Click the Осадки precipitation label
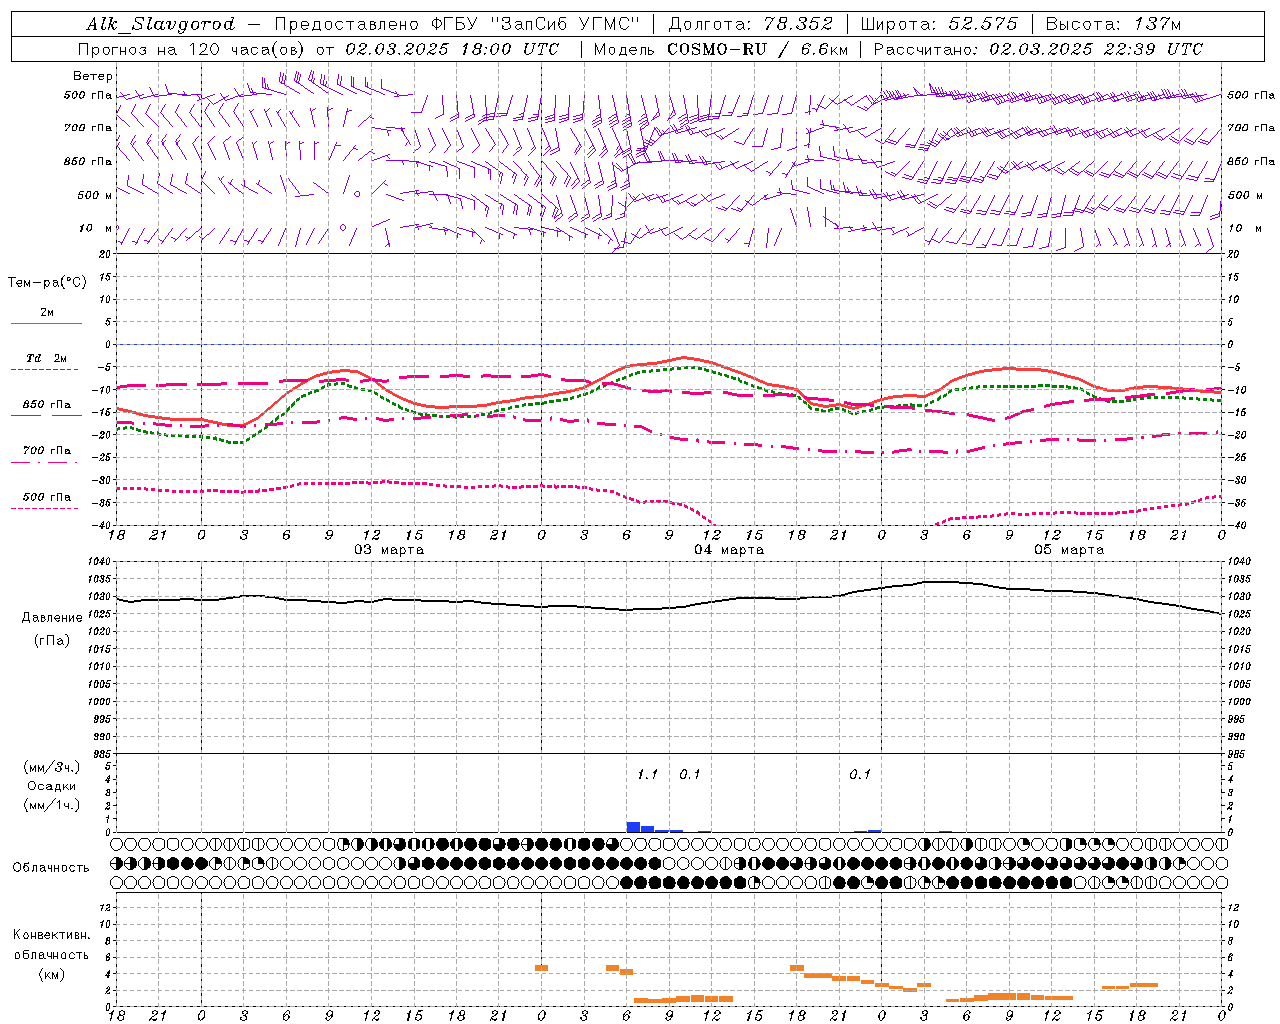The width and height of the screenshot is (1280, 1024). pyautogui.click(x=52, y=786)
